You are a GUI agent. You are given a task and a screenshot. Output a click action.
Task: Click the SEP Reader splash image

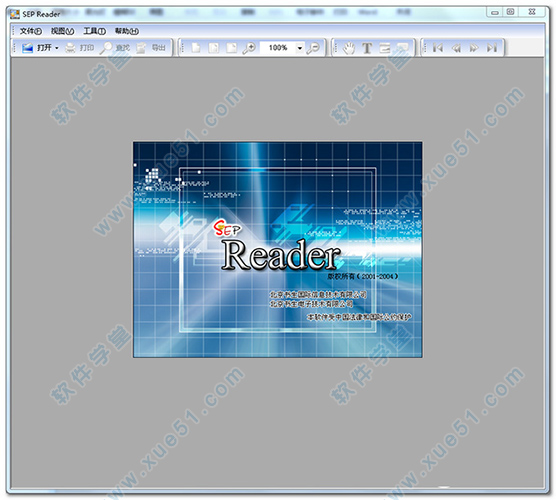tap(278, 249)
